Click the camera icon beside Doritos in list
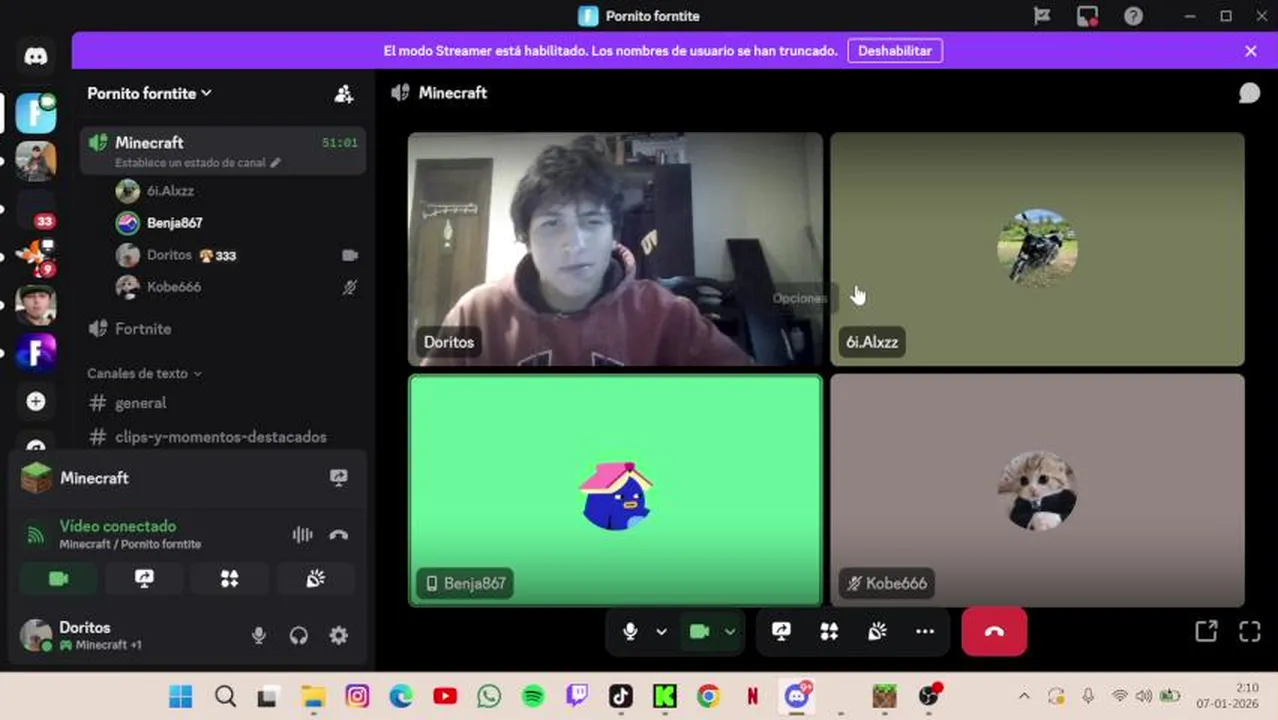The image size is (1278, 720). coord(349,255)
